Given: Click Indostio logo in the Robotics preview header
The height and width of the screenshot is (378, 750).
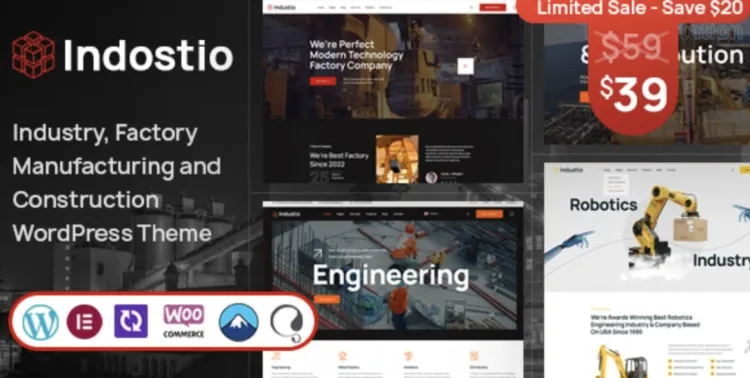Looking at the screenshot, I should pos(568,169).
